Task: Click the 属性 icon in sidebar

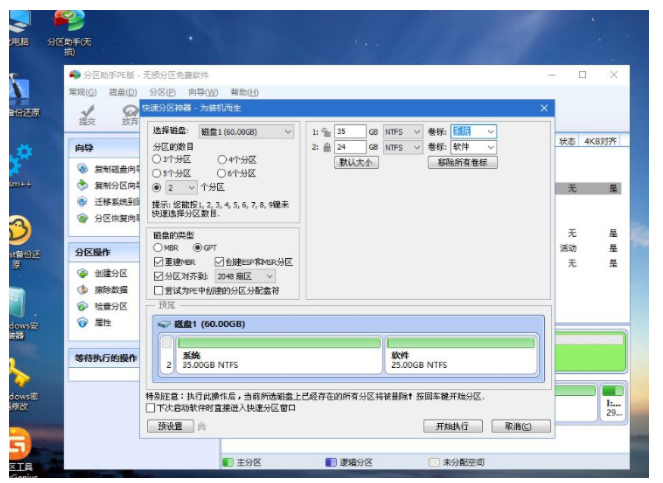Action: (83, 322)
